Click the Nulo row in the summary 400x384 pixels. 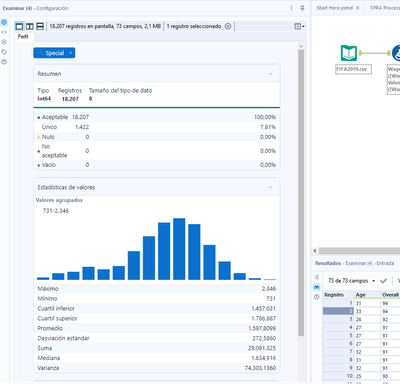coord(157,137)
